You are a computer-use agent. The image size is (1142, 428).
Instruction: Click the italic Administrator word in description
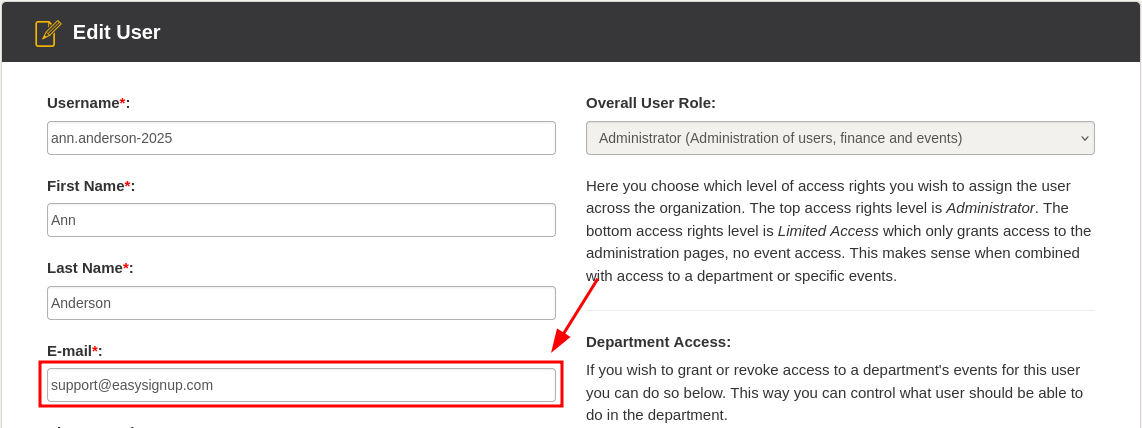point(990,208)
